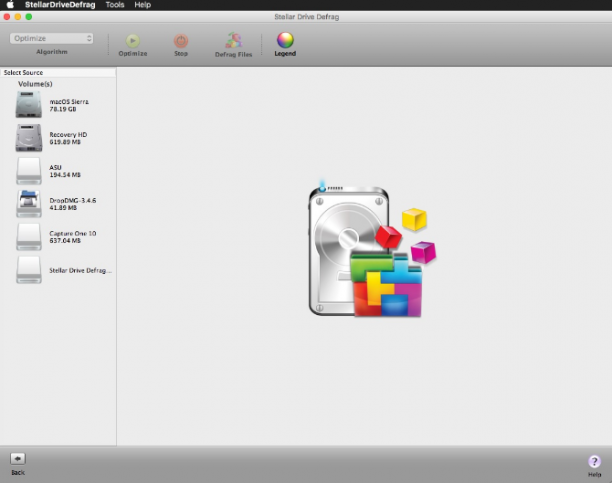Open the Help menu in menu bar

click(142, 5)
